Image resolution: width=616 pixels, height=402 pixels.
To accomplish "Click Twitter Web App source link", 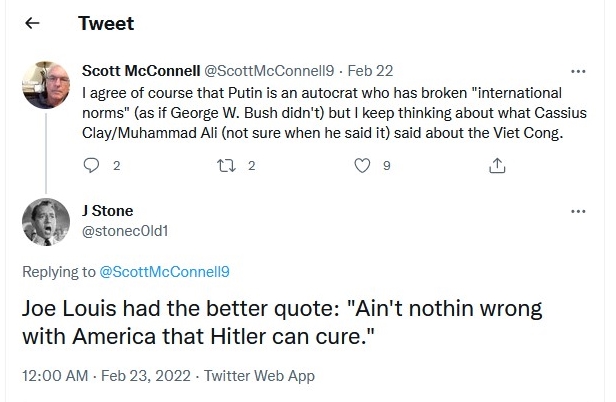I will 259,376.
